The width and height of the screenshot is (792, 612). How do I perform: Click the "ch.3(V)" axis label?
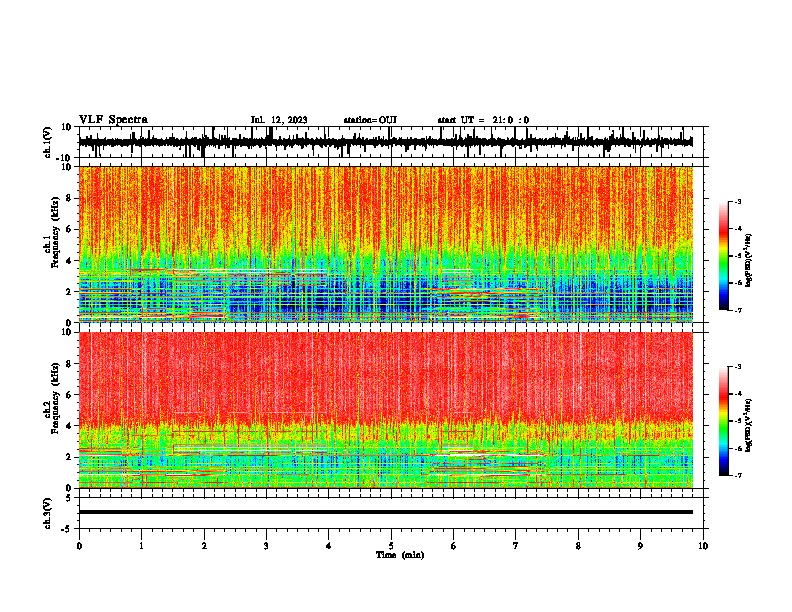[x=48, y=513]
